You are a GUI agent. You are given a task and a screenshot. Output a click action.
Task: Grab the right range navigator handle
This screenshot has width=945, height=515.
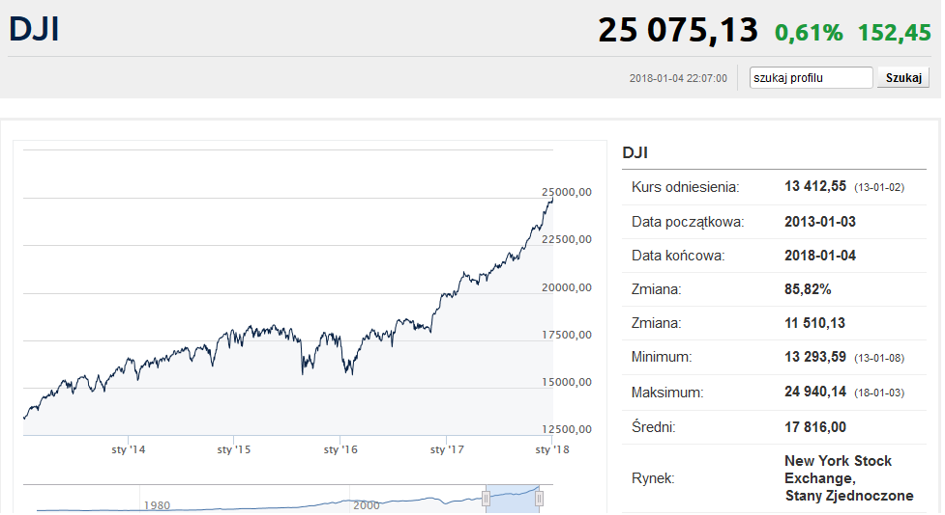539,499
